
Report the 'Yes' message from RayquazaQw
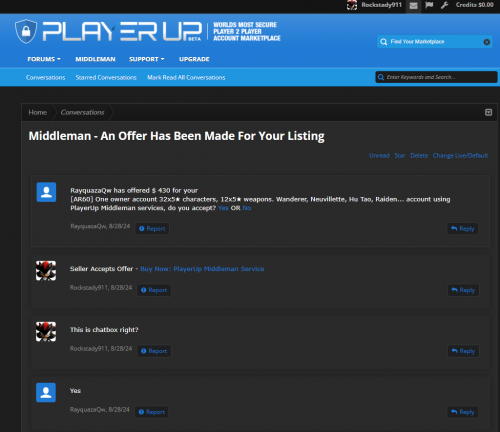click(x=152, y=412)
